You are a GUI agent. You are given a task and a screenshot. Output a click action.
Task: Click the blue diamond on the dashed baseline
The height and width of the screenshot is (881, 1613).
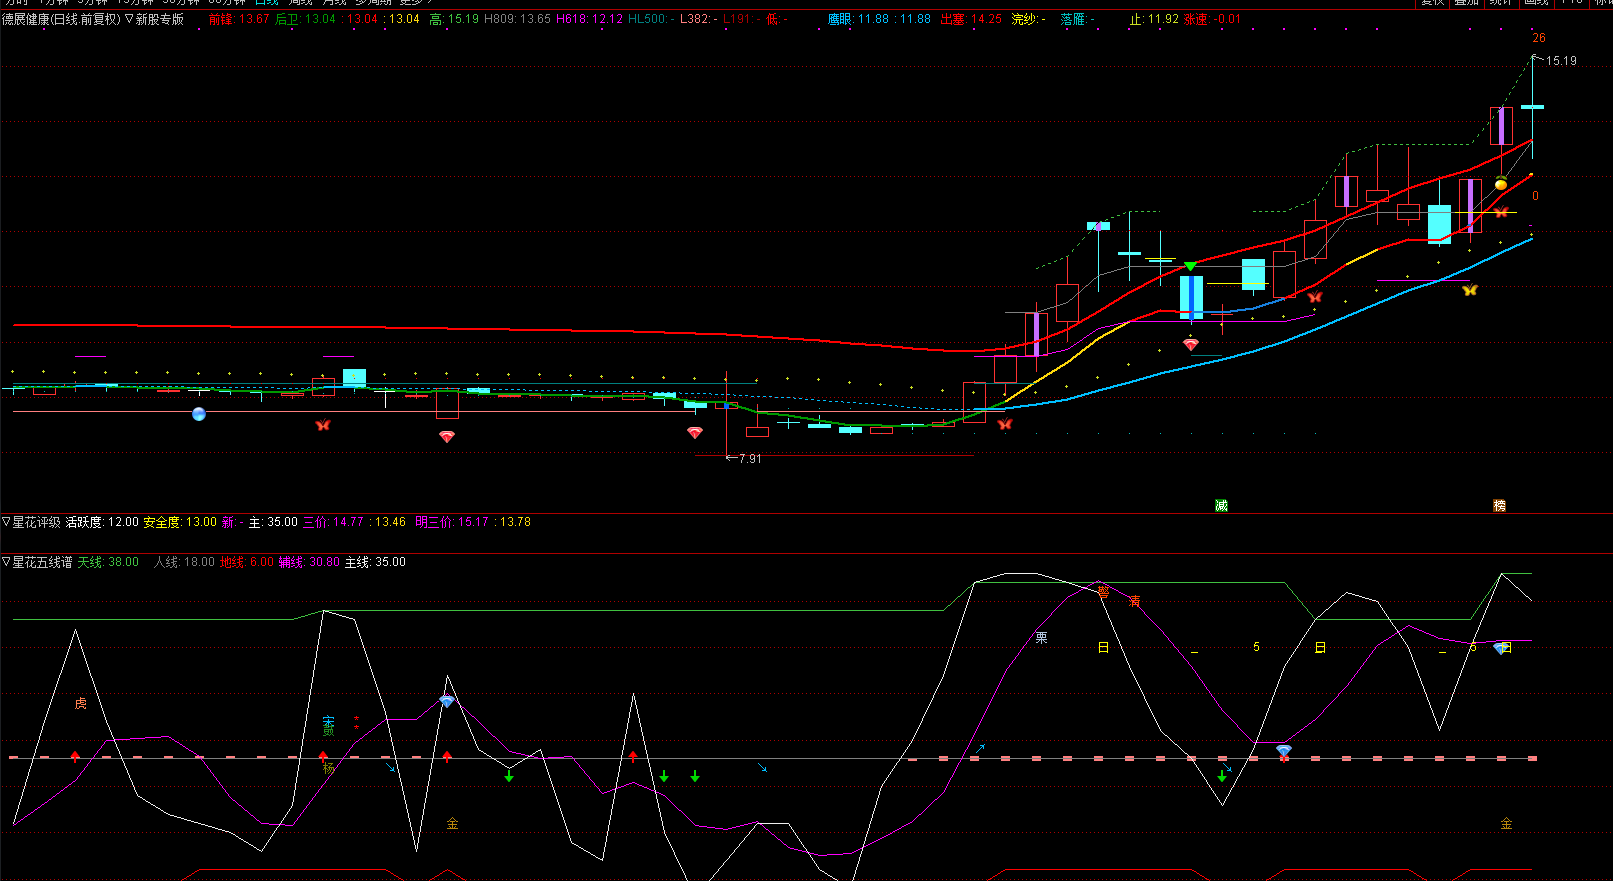click(1283, 750)
